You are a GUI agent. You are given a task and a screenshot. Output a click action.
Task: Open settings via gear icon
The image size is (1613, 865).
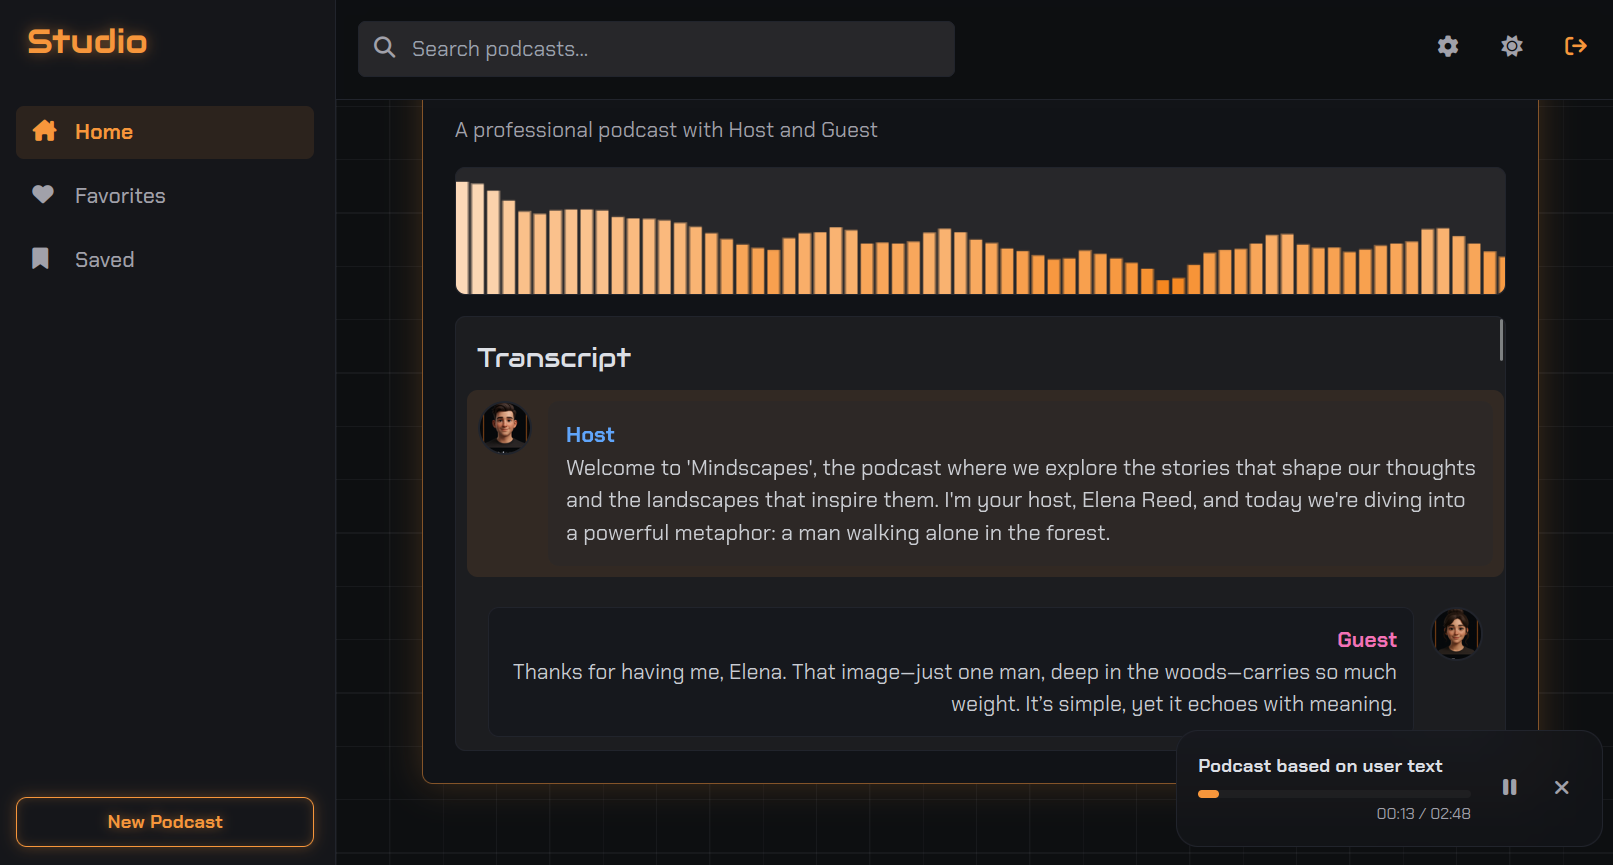pos(1448,46)
